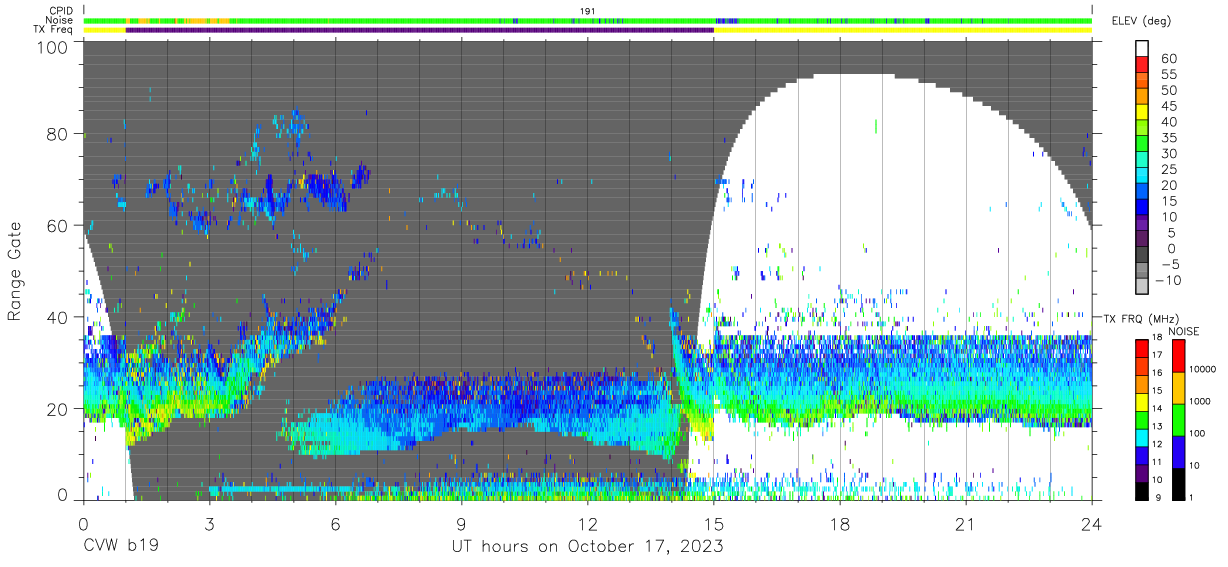Click the white top segment of elevation colorbar
1228x567 pixels.
coord(1142,47)
